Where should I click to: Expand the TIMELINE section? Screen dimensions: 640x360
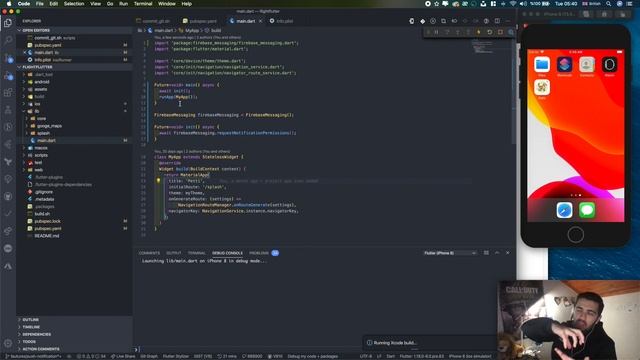click(31, 327)
